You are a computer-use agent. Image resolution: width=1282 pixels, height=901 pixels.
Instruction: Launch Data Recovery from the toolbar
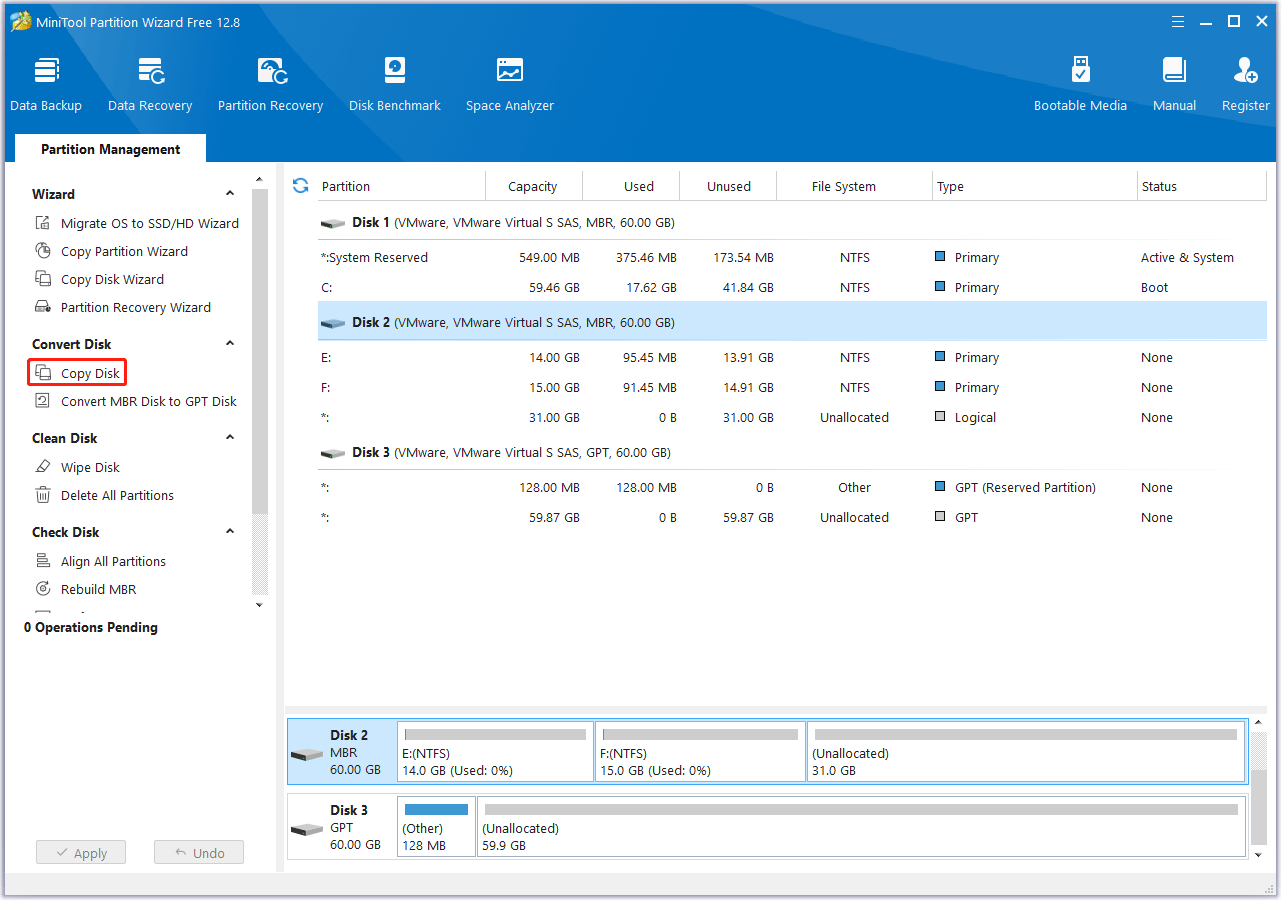click(150, 84)
